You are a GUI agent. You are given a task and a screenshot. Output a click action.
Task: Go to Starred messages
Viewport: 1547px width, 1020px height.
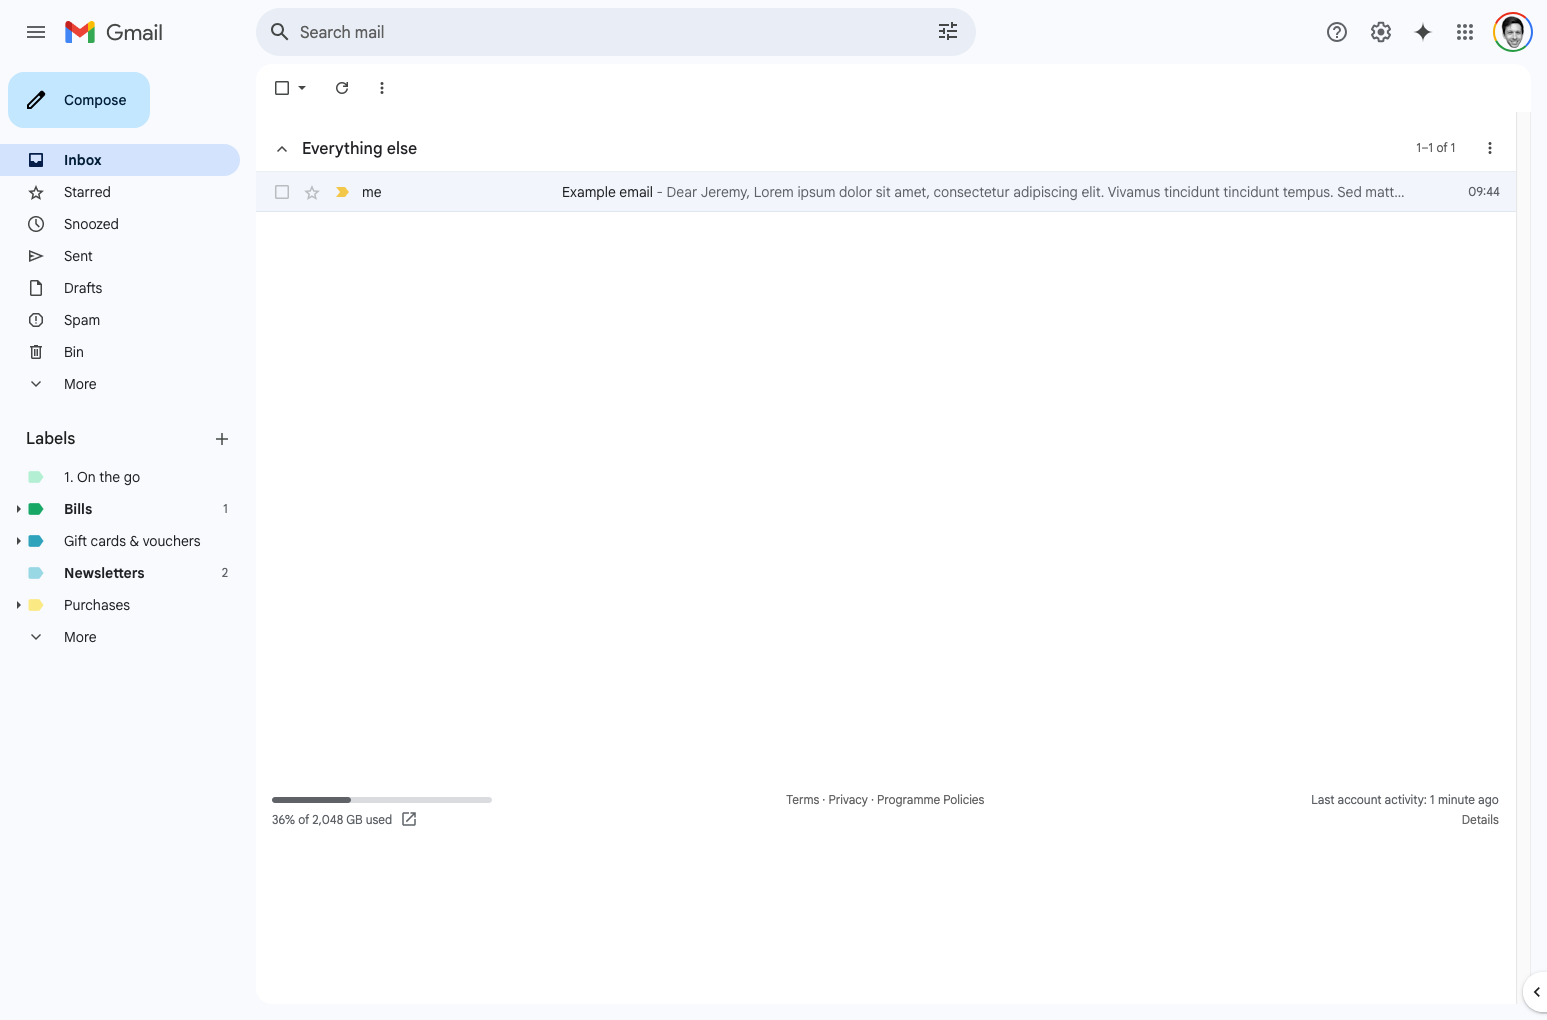[120, 192]
